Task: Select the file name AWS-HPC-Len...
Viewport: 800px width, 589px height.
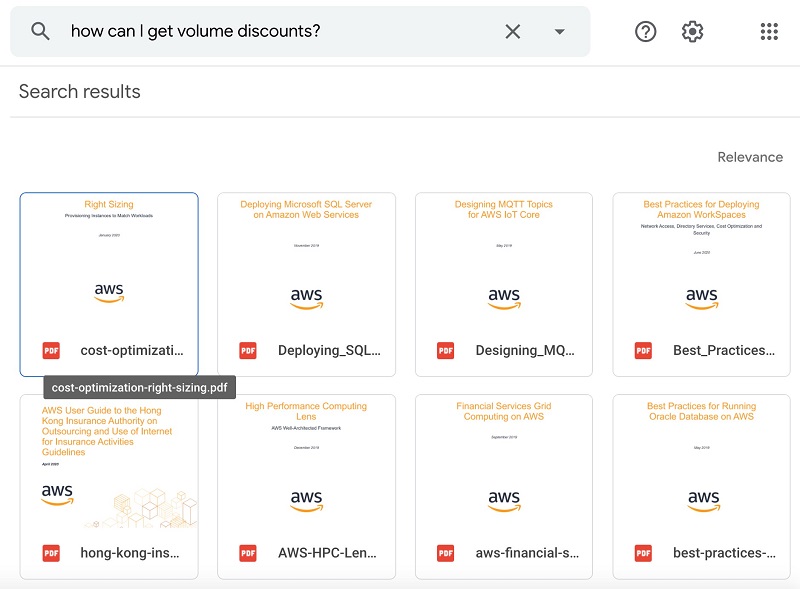Action: [327, 553]
